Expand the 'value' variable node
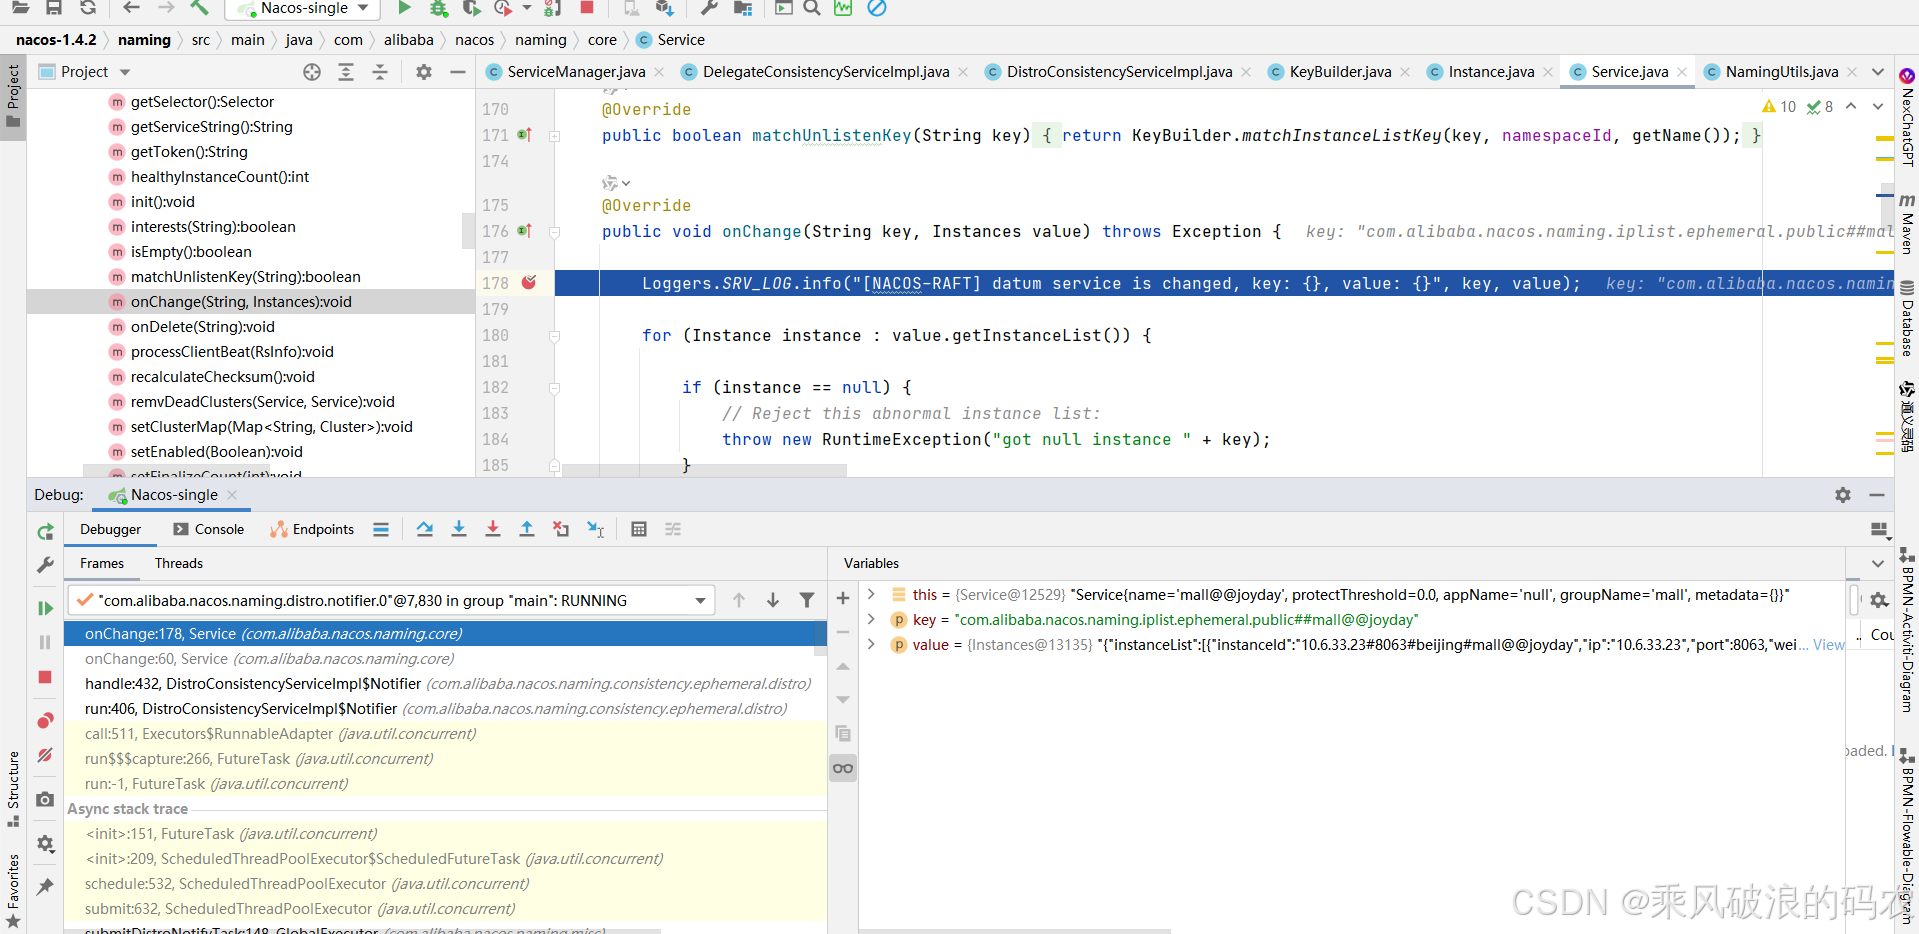This screenshot has width=1919, height=934. [871, 645]
